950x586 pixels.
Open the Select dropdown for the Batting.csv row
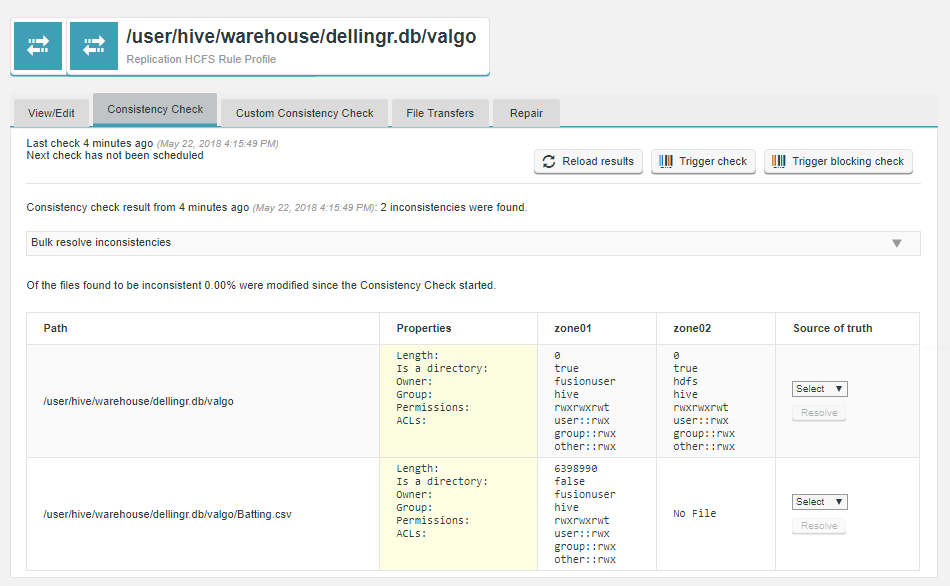(x=819, y=502)
